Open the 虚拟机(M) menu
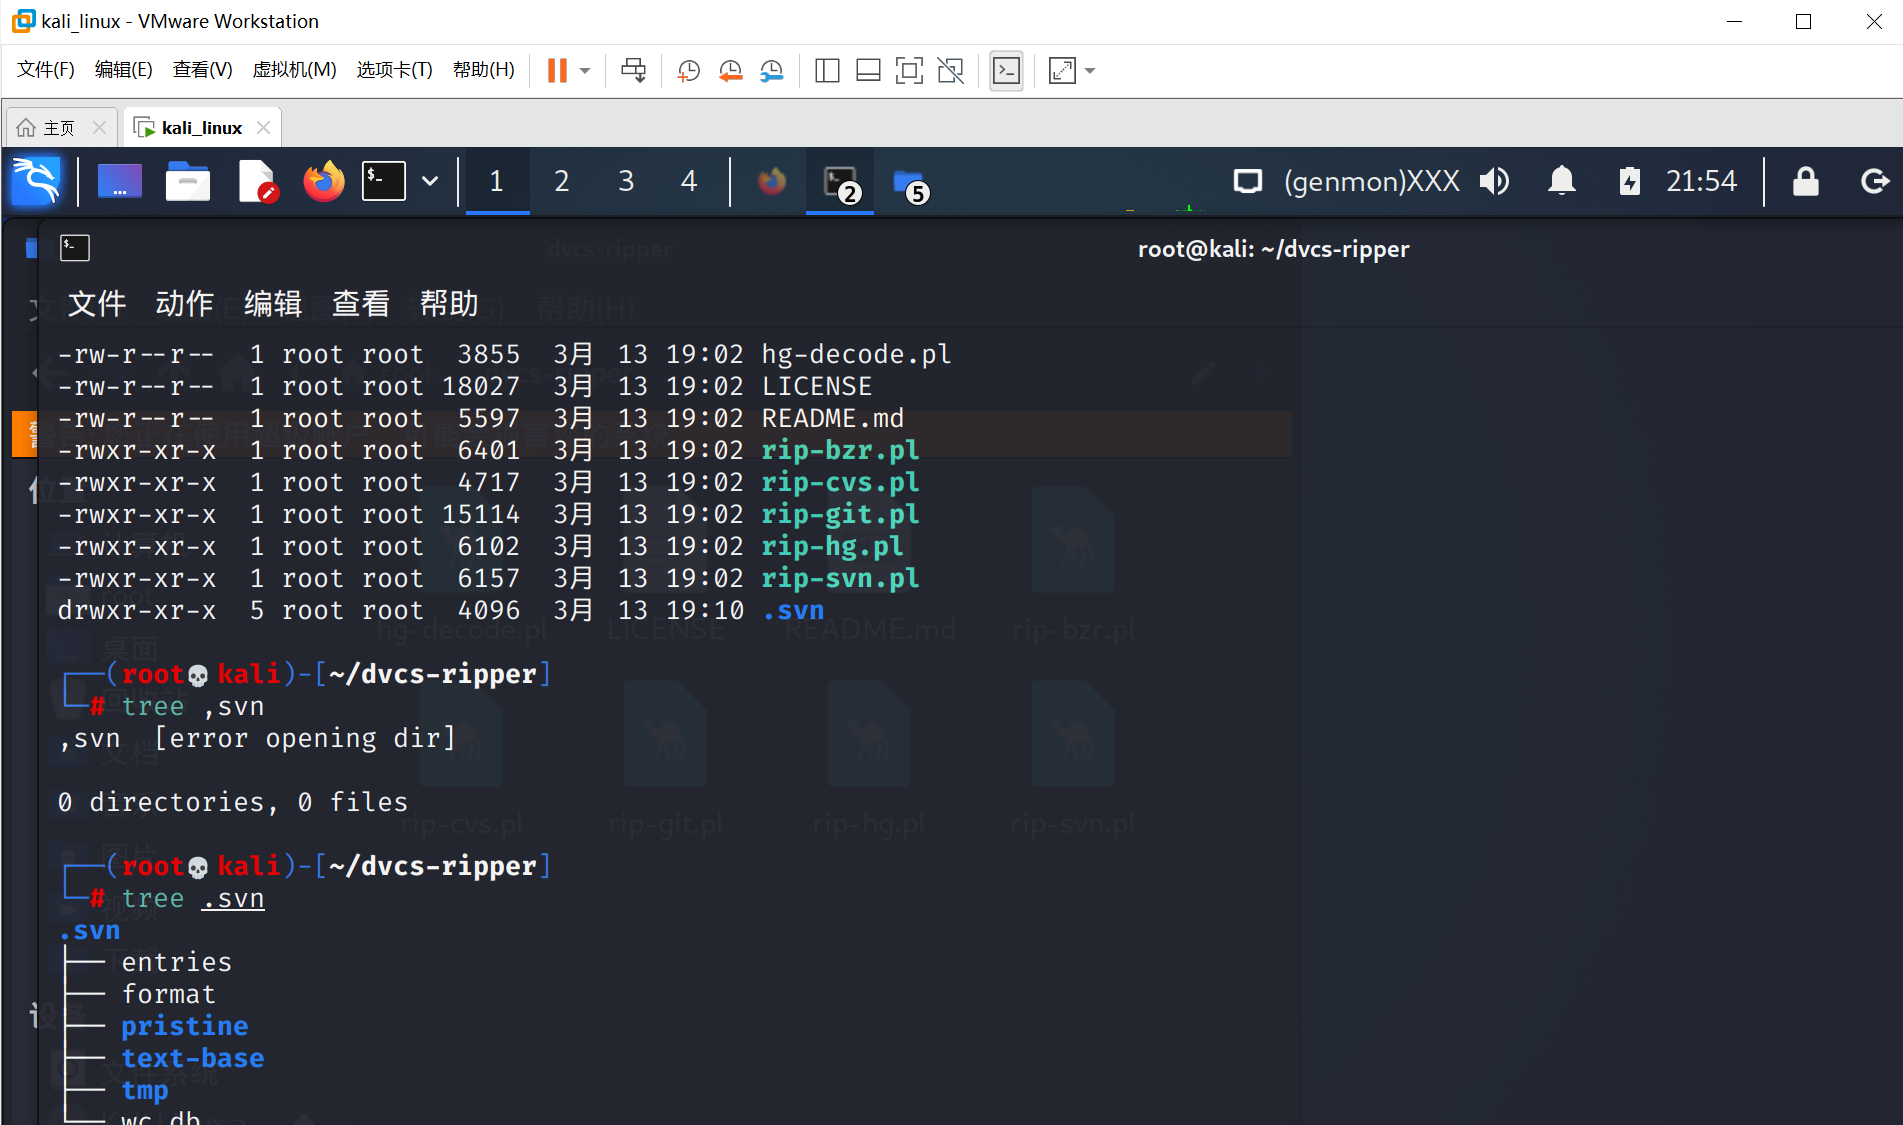This screenshot has height=1125, width=1903. click(294, 69)
